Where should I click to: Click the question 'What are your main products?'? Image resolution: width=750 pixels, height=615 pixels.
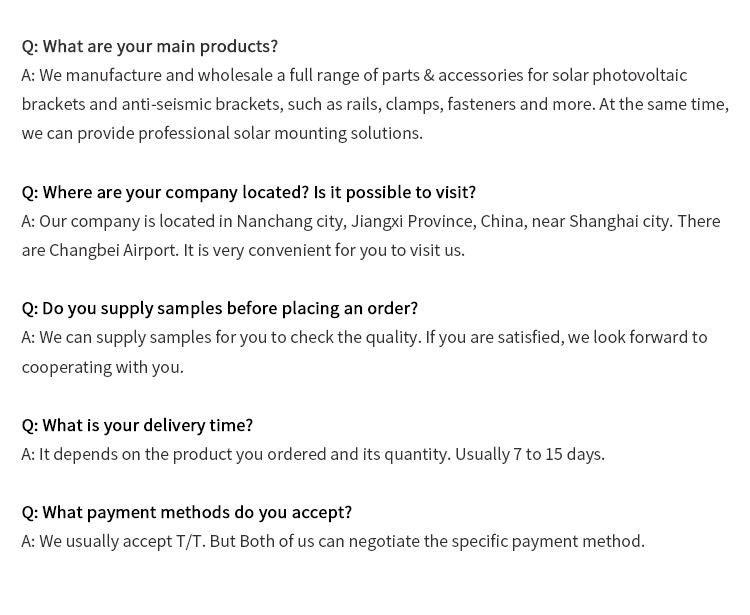[150, 46]
